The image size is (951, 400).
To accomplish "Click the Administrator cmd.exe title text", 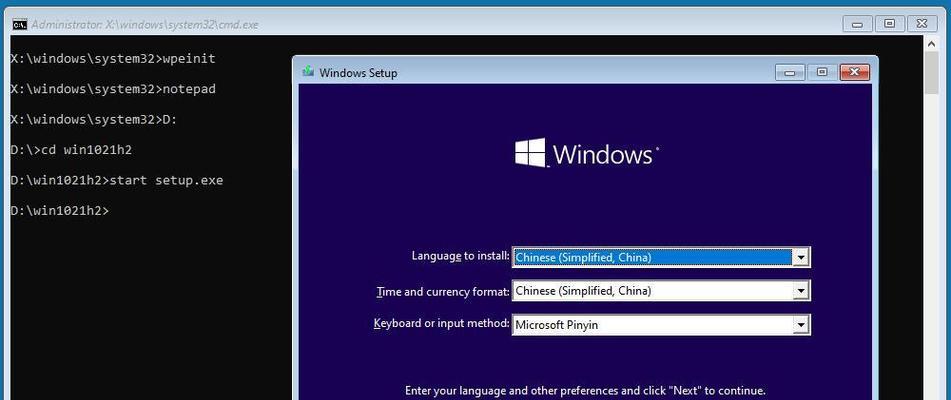I will point(145,24).
